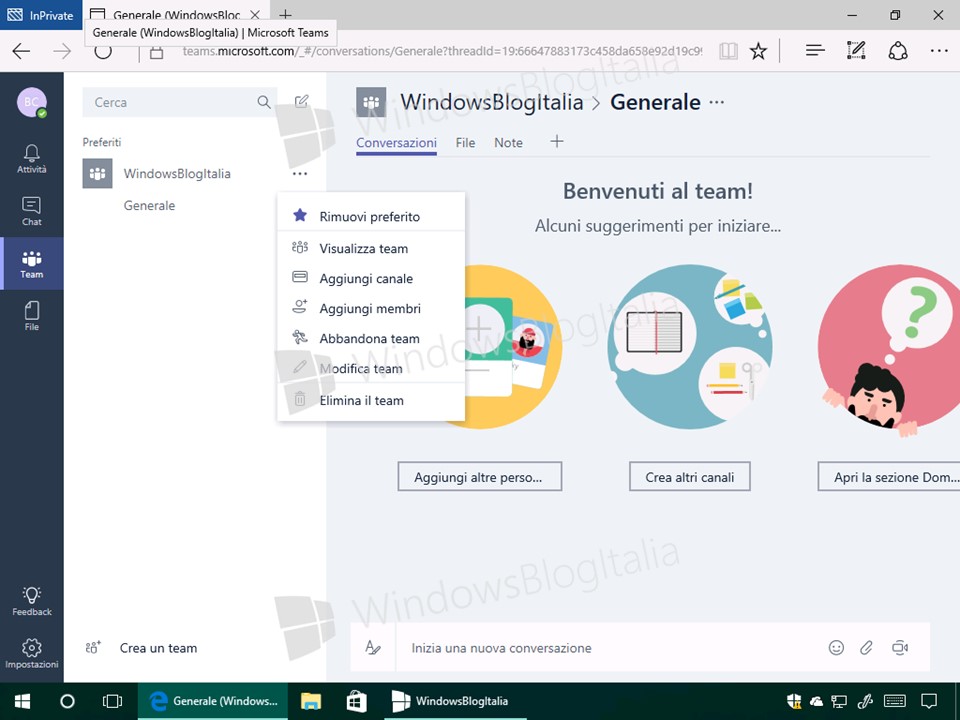Open the Note tab
Viewport: 960px width, 720px height.
(508, 143)
